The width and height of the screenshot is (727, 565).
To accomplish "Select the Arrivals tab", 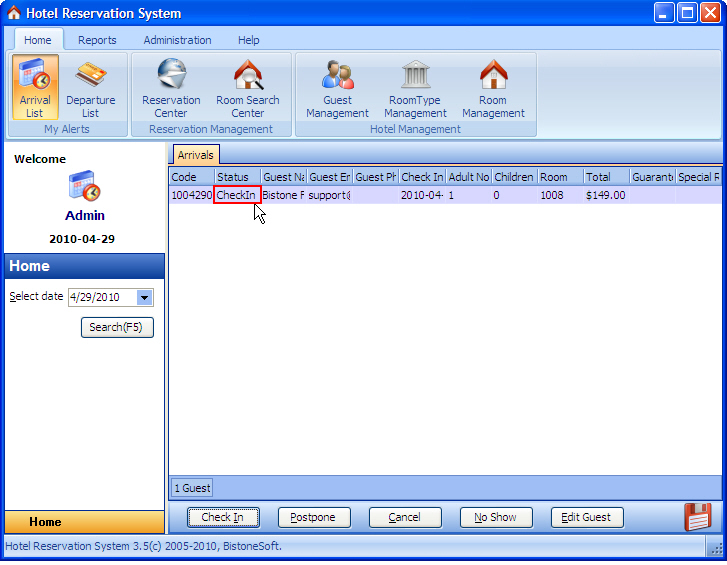I will click(195, 155).
